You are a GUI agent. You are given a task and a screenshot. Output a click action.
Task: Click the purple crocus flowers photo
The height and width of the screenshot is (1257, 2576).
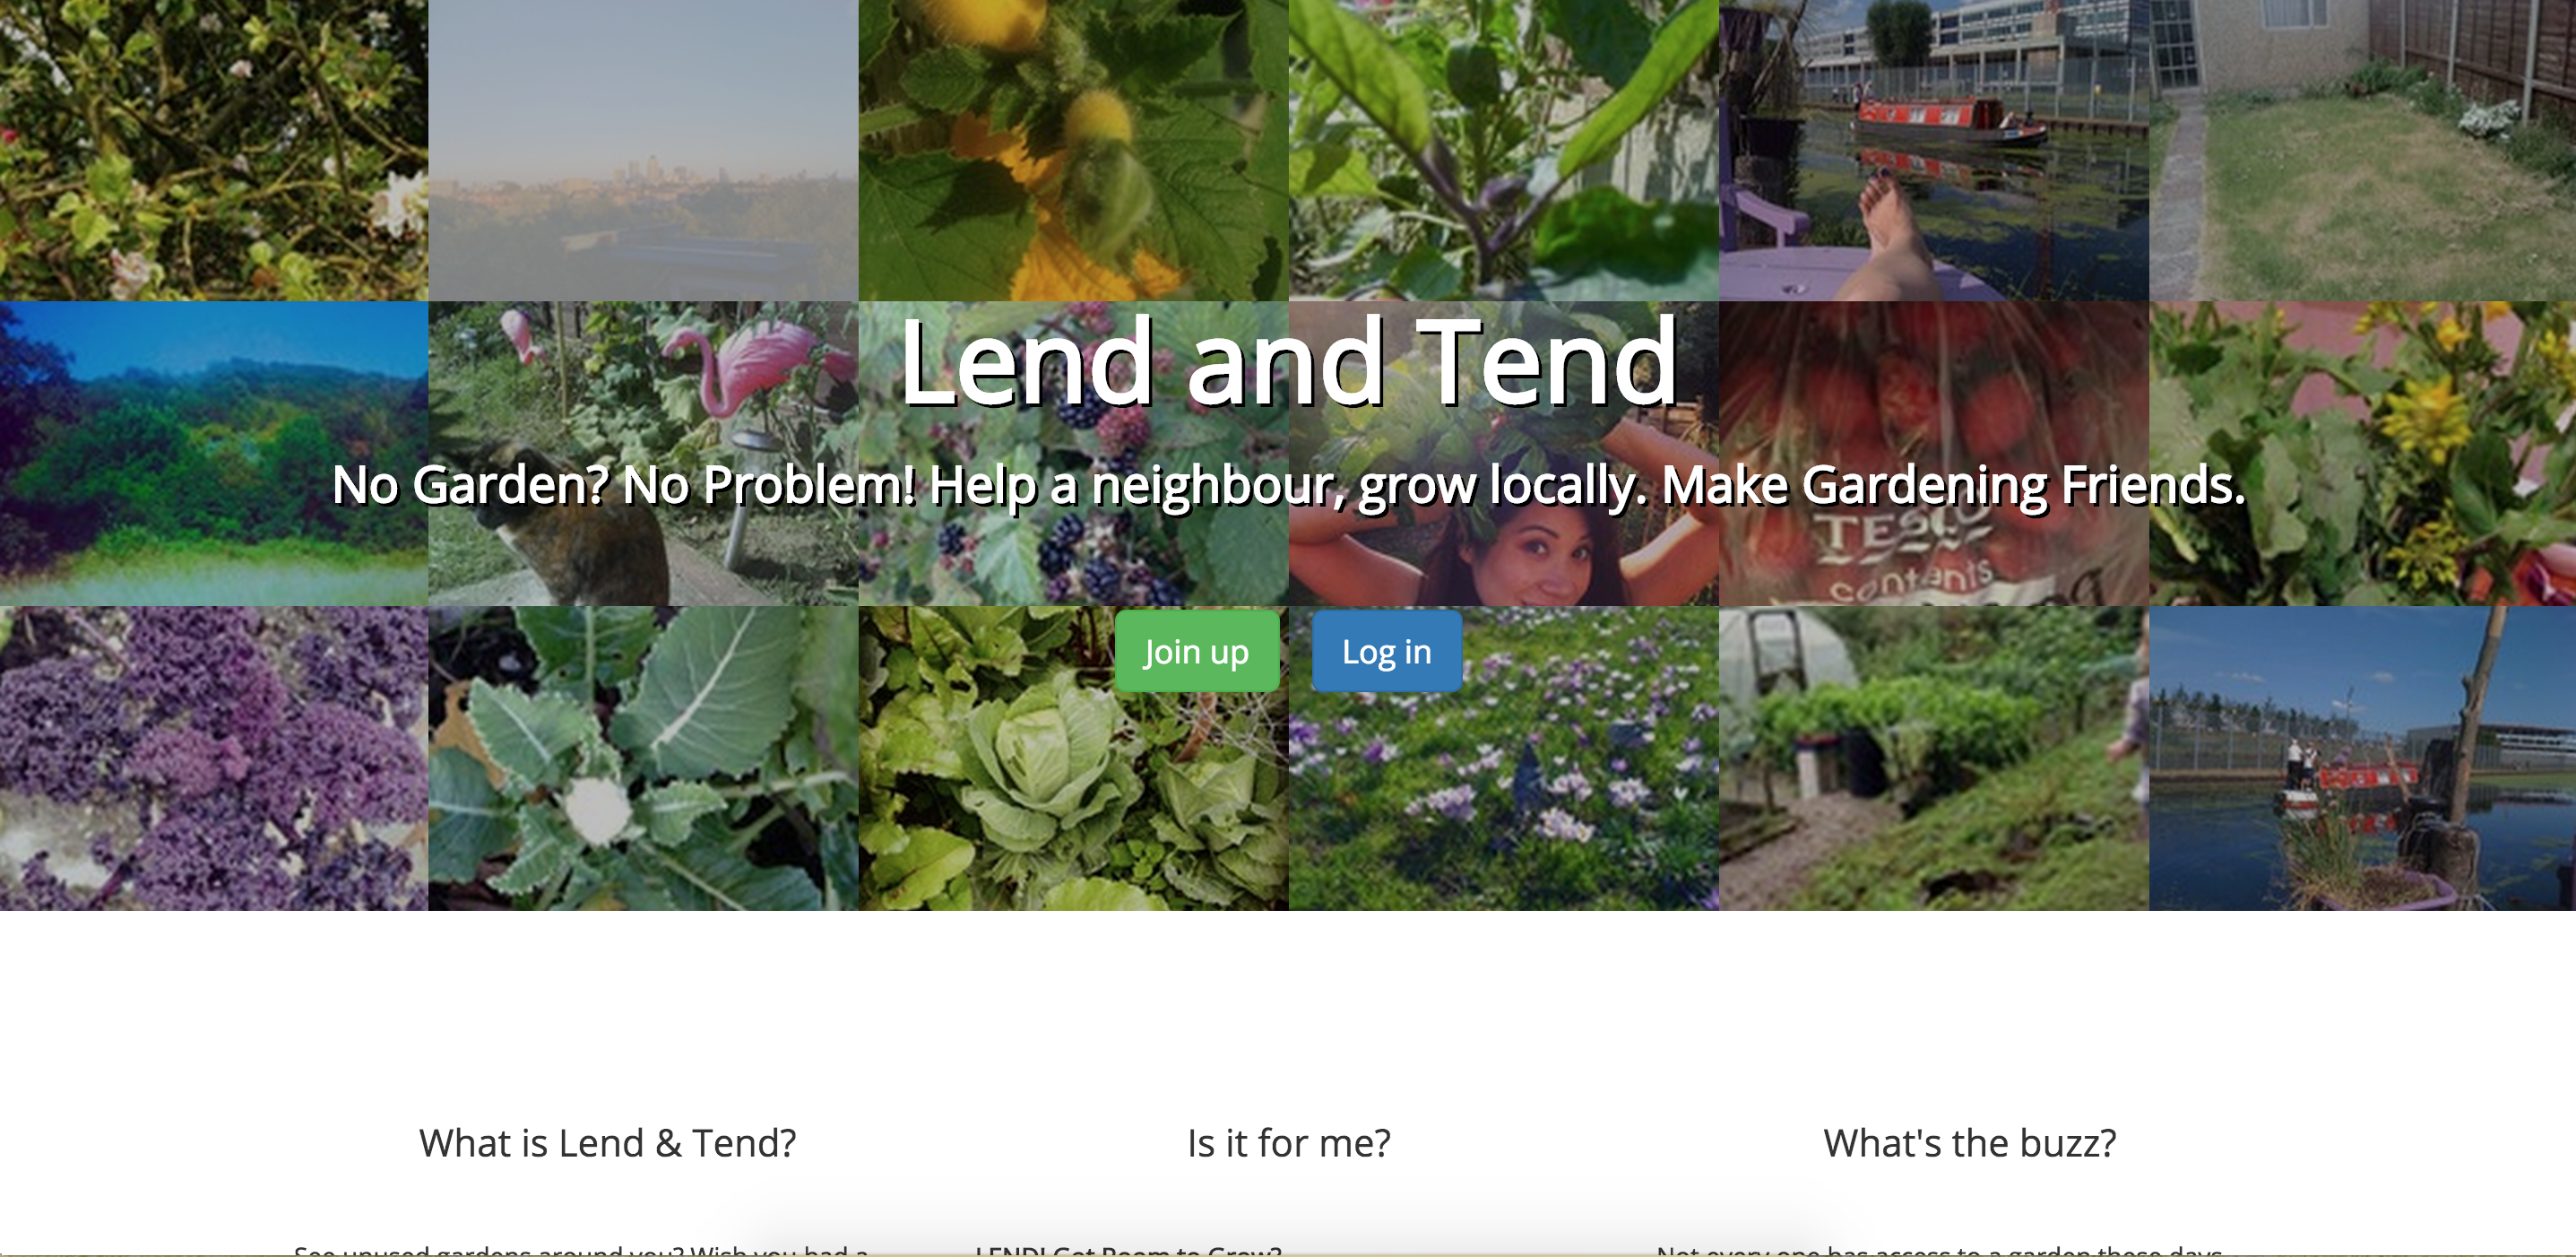[1504, 758]
